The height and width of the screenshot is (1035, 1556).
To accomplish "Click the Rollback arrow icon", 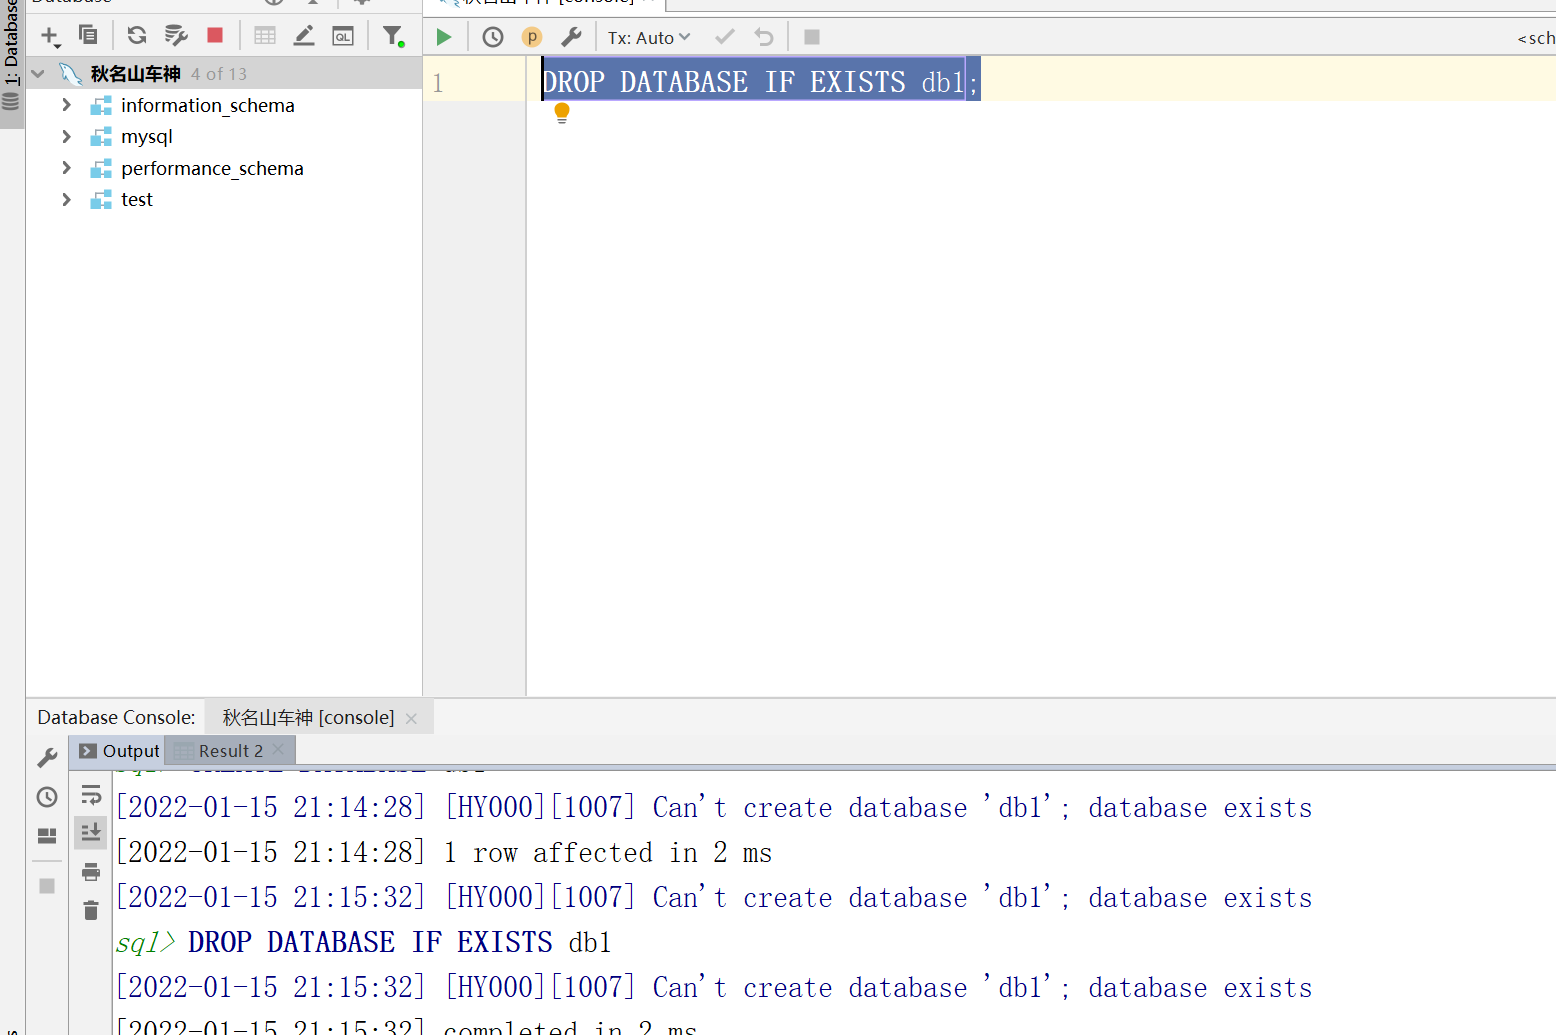I will click(764, 37).
